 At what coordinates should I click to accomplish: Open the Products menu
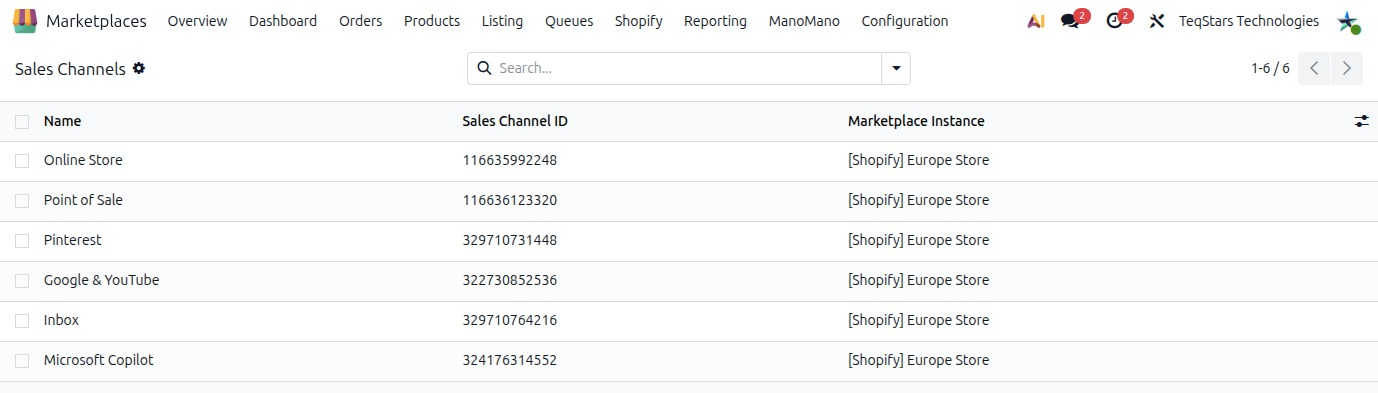point(432,21)
